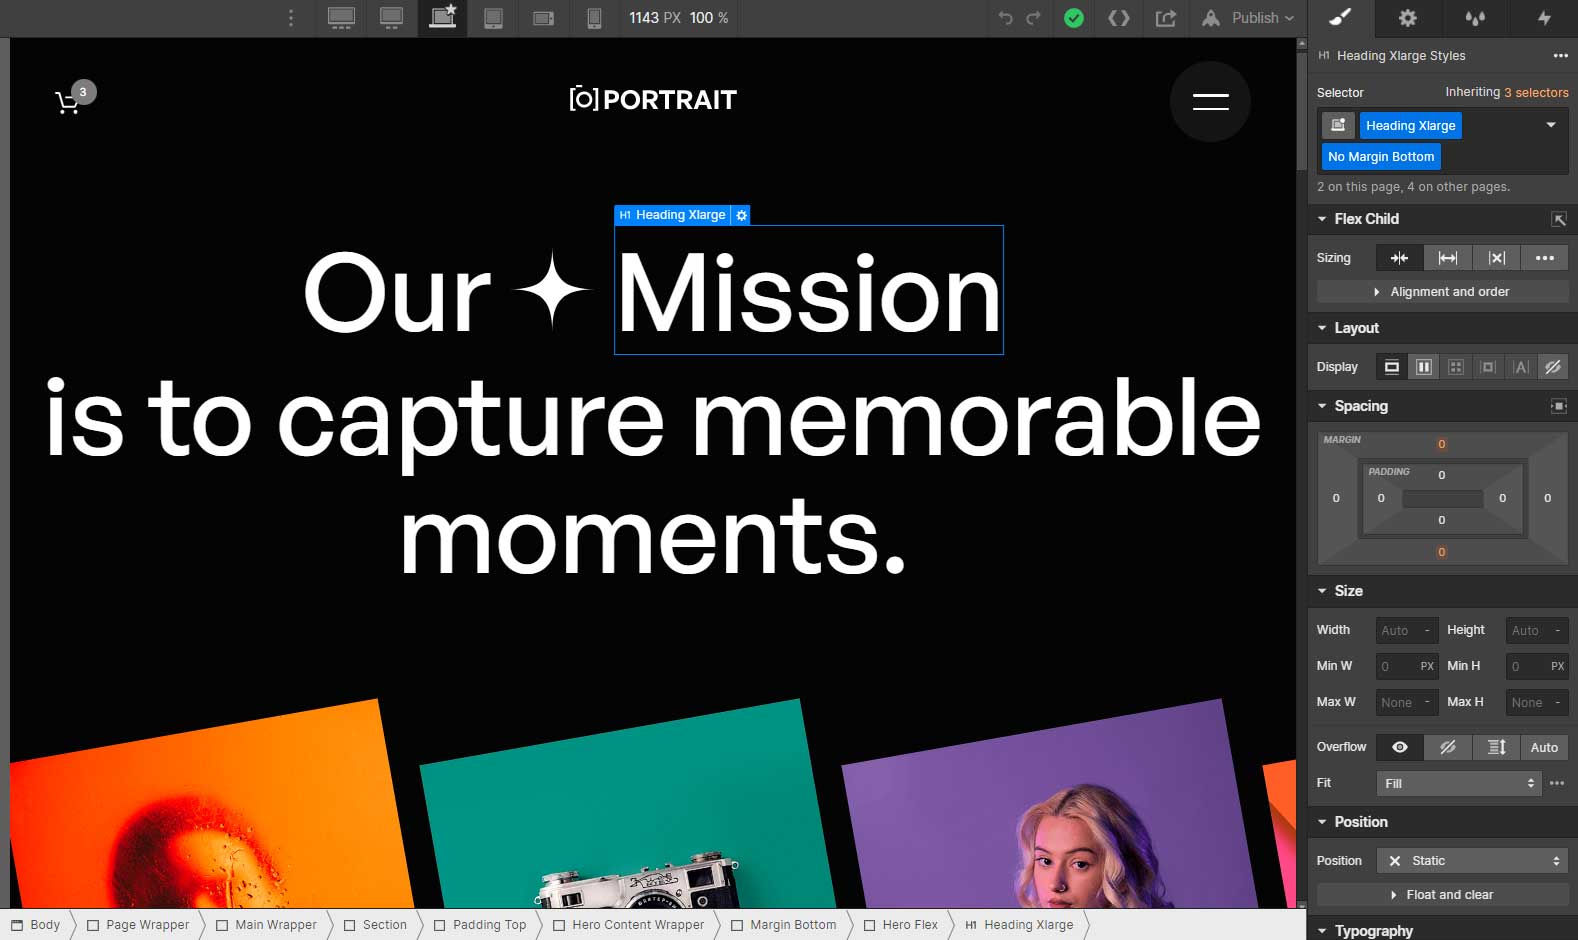The height and width of the screenshot is (940, 1578).
Task: Set display to none
Action: [x=1553, y=367]
